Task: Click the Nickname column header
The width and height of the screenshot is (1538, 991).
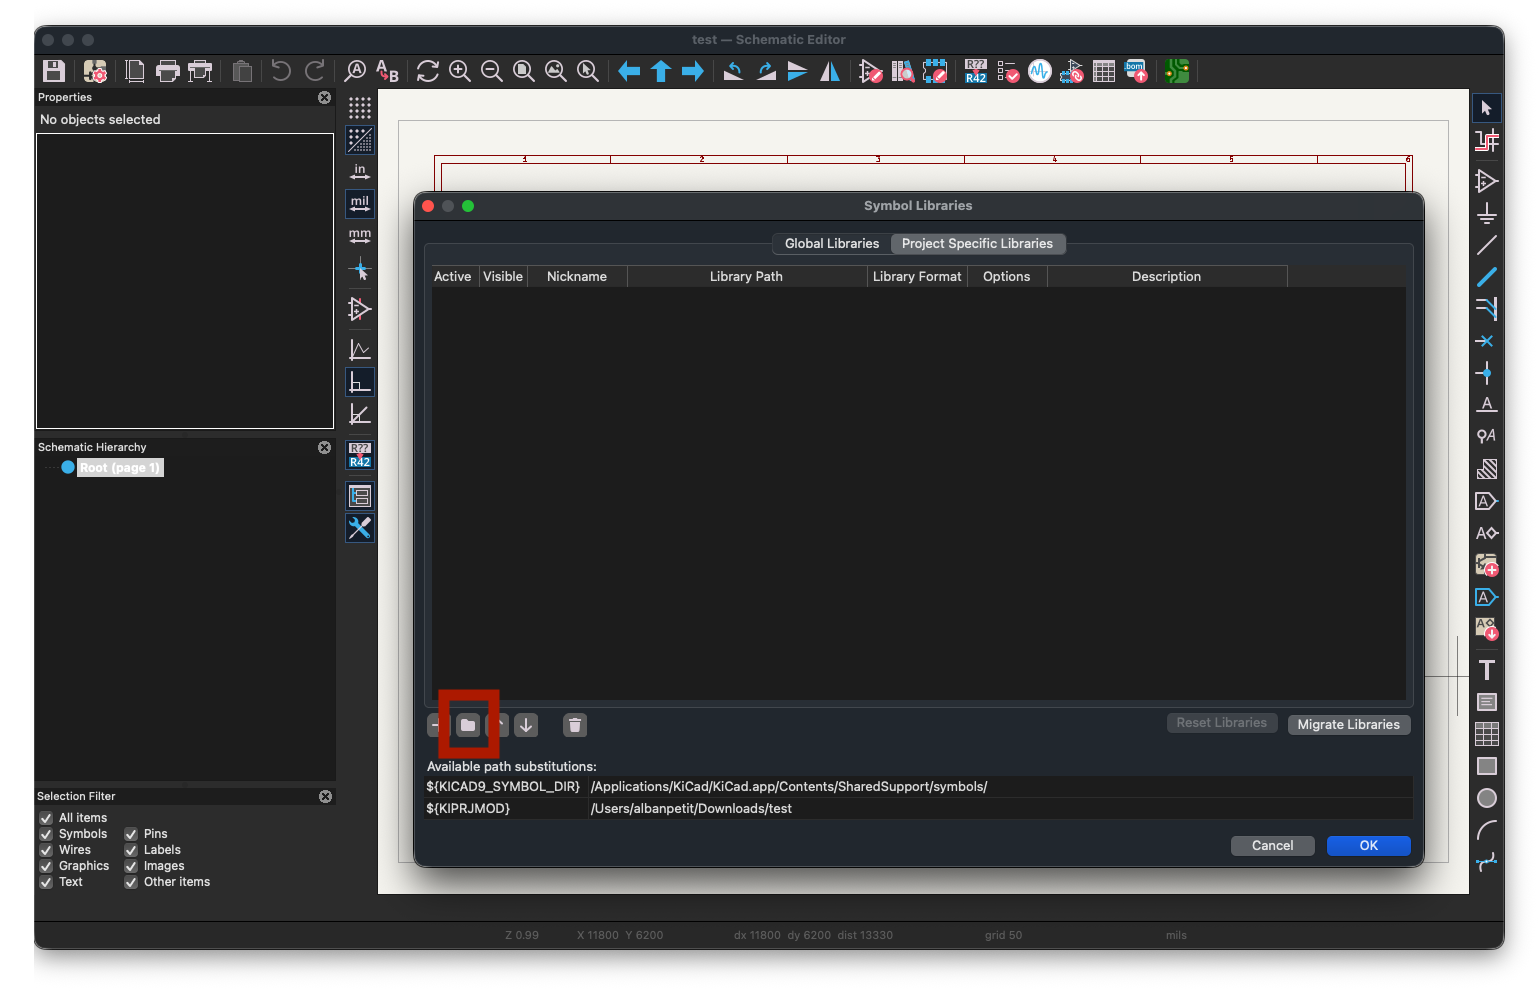Action: tap(577, 277)
